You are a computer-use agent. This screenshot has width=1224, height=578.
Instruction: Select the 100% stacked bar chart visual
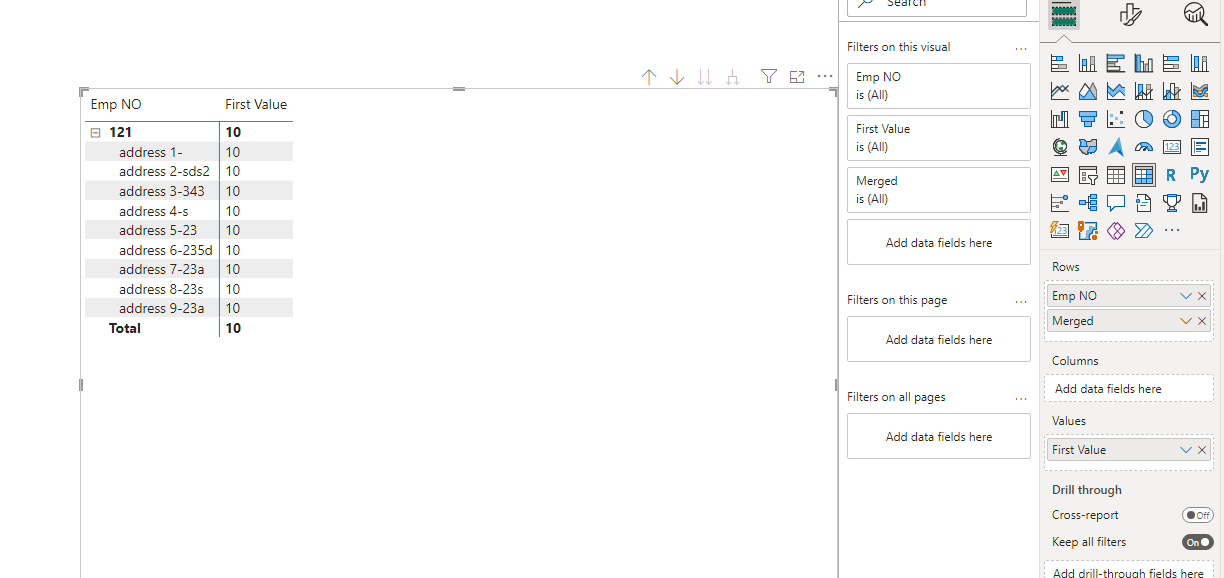1172,63
